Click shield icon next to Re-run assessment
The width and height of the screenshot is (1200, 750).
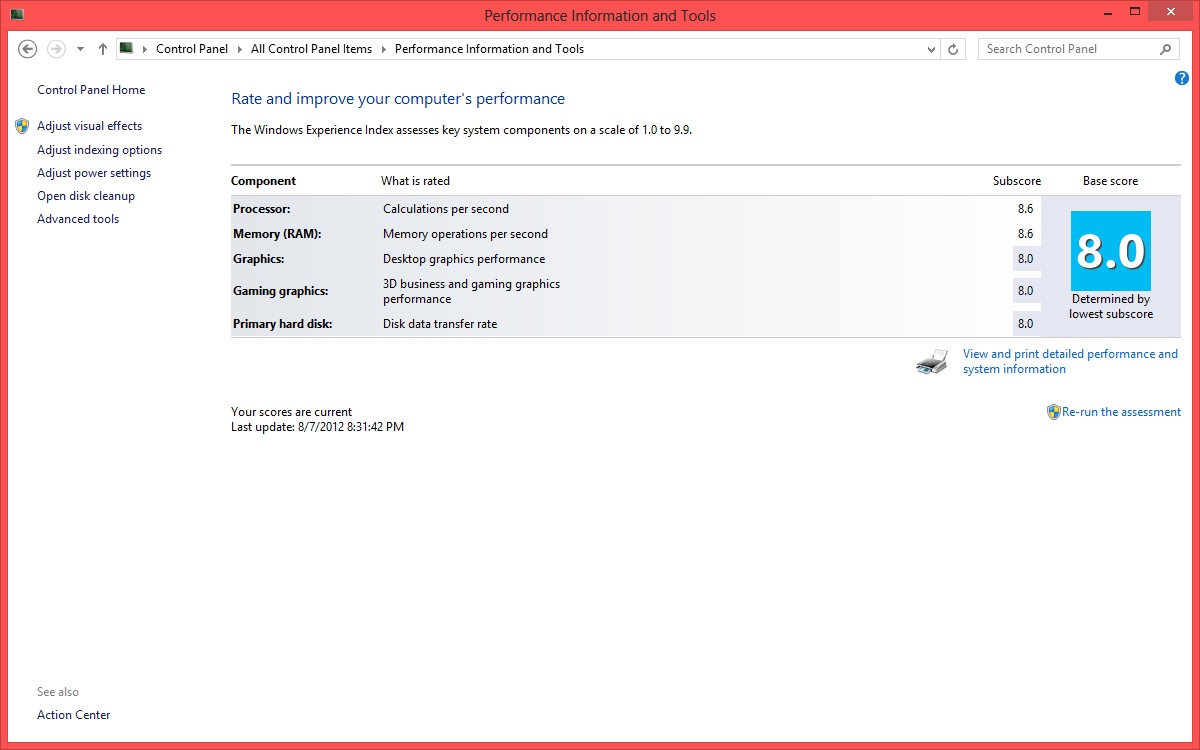[x=1053, y=412]
